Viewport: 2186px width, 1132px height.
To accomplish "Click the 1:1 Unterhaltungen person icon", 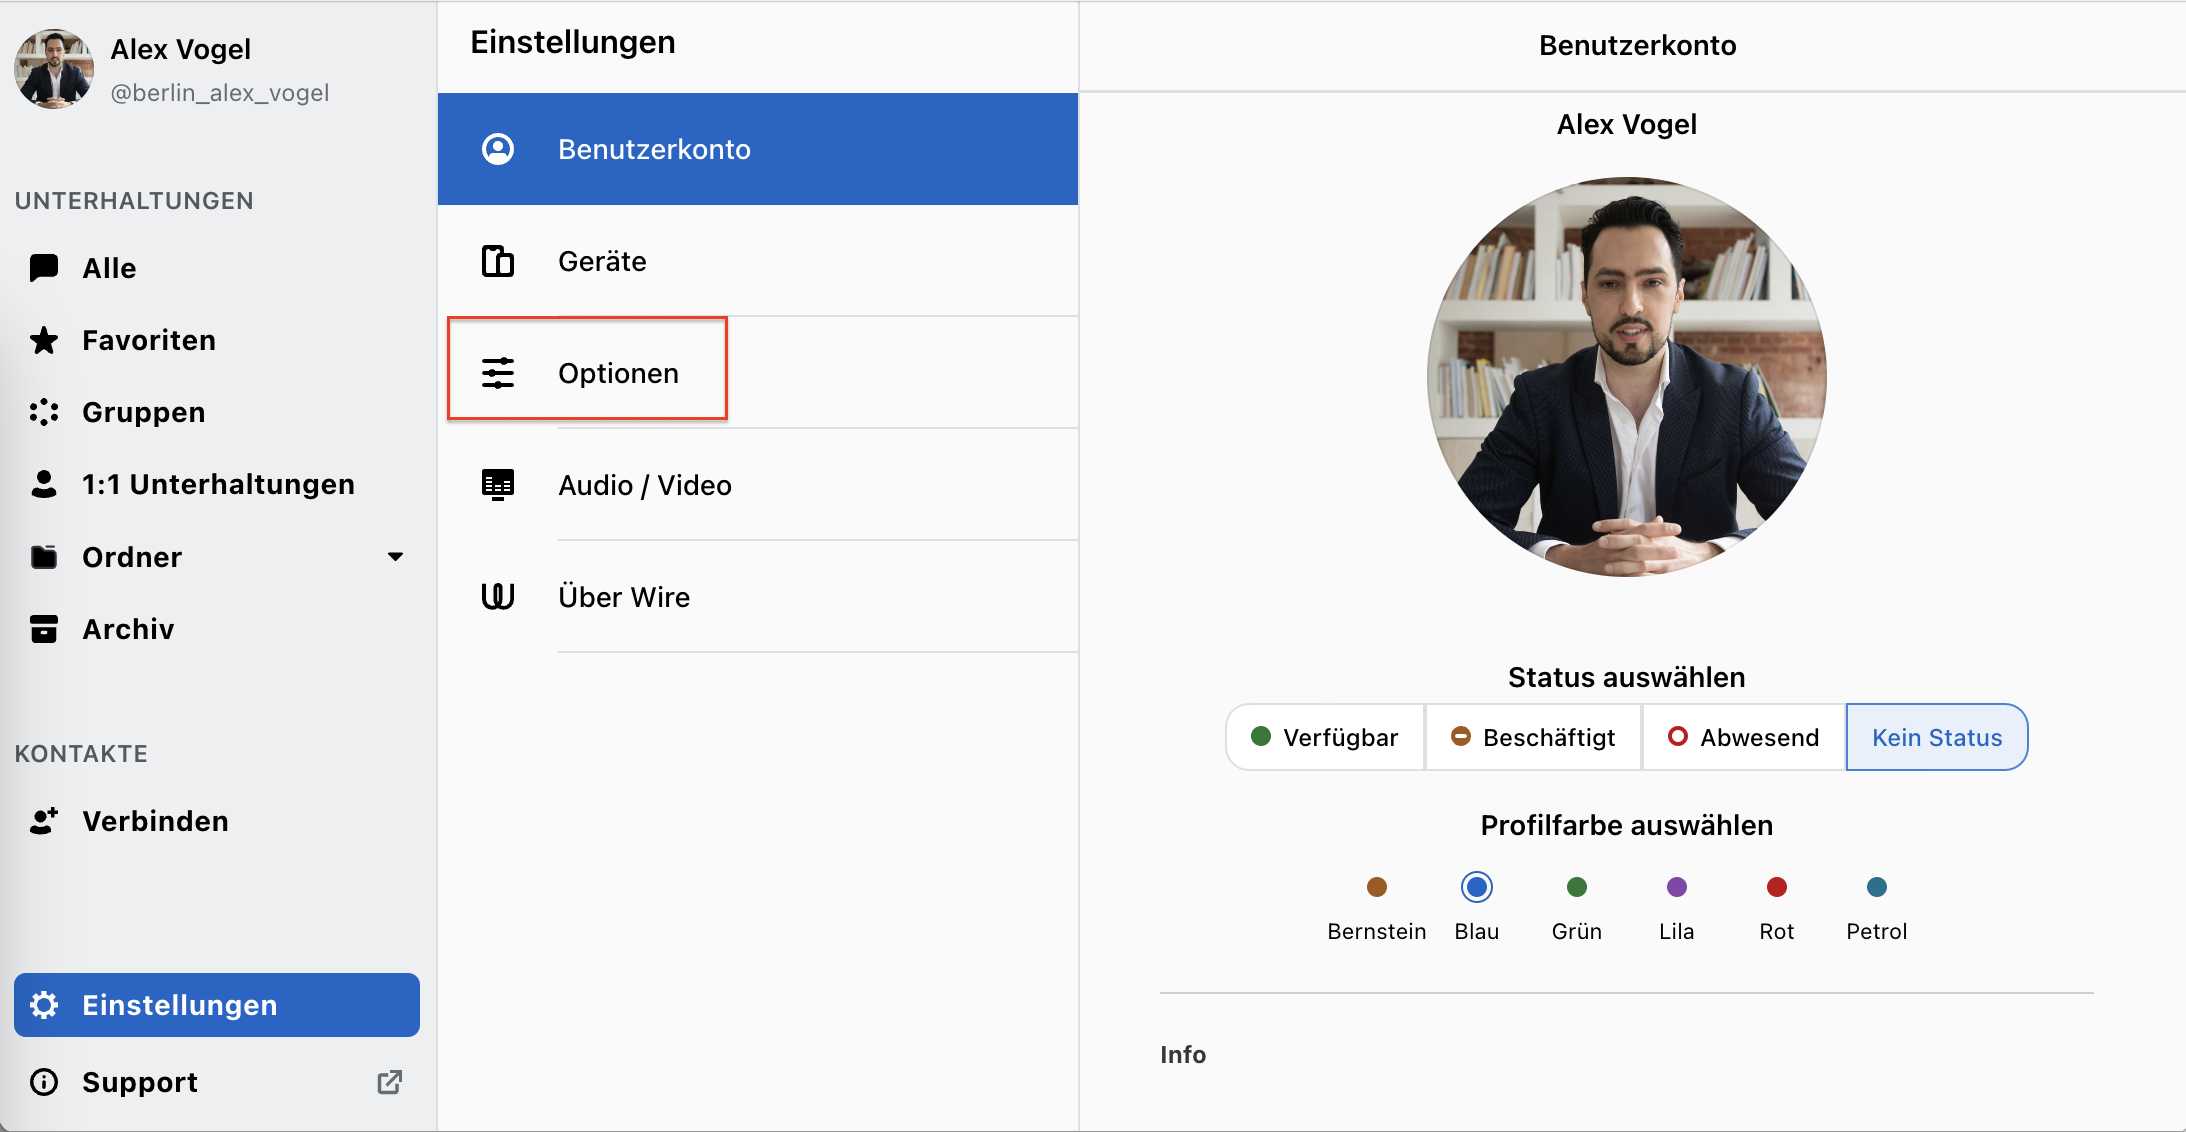I will point(44,484).
